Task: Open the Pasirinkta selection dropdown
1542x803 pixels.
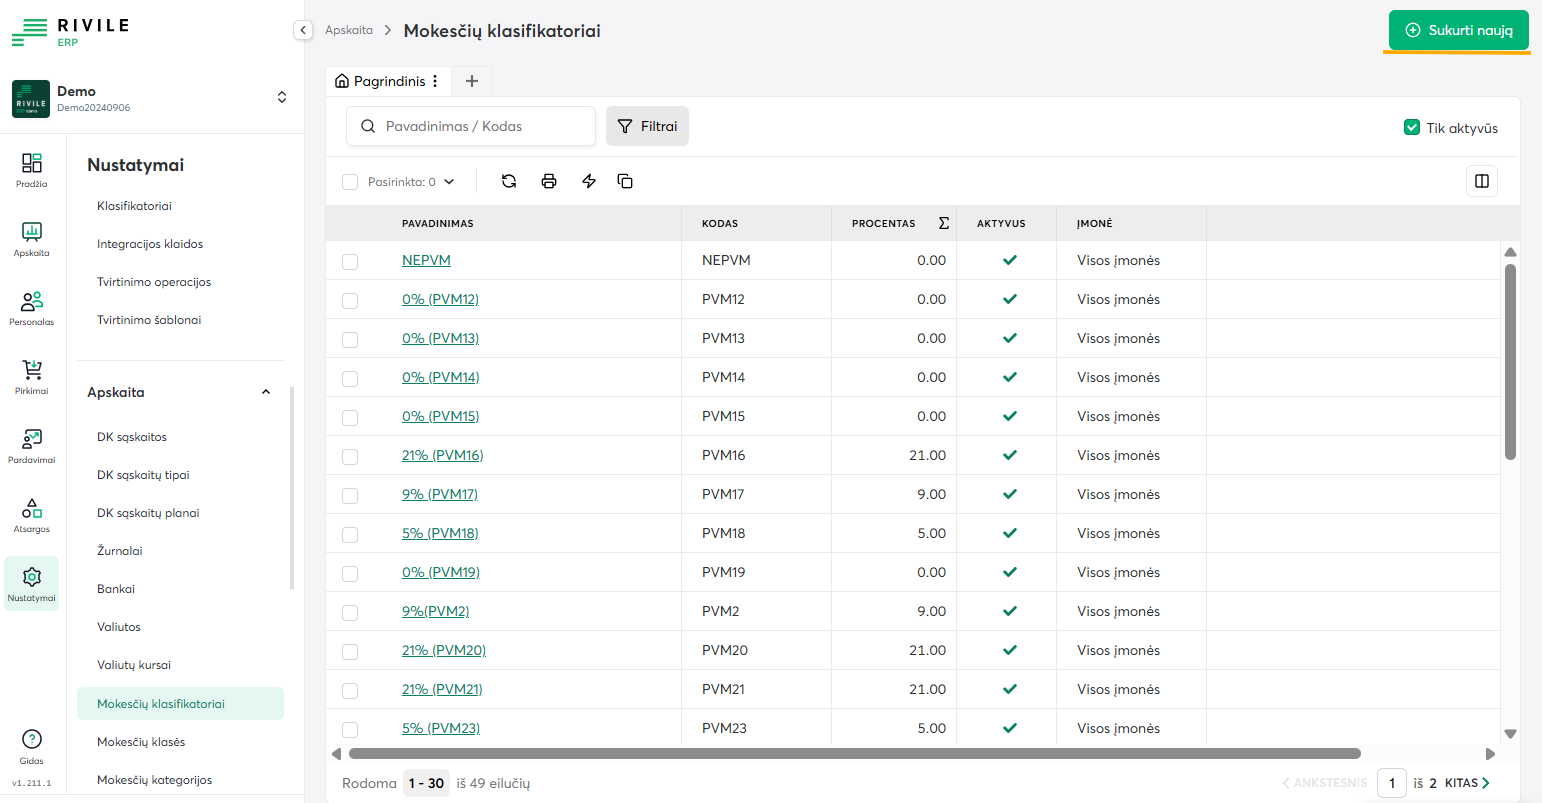Action: tap(449, 182)
